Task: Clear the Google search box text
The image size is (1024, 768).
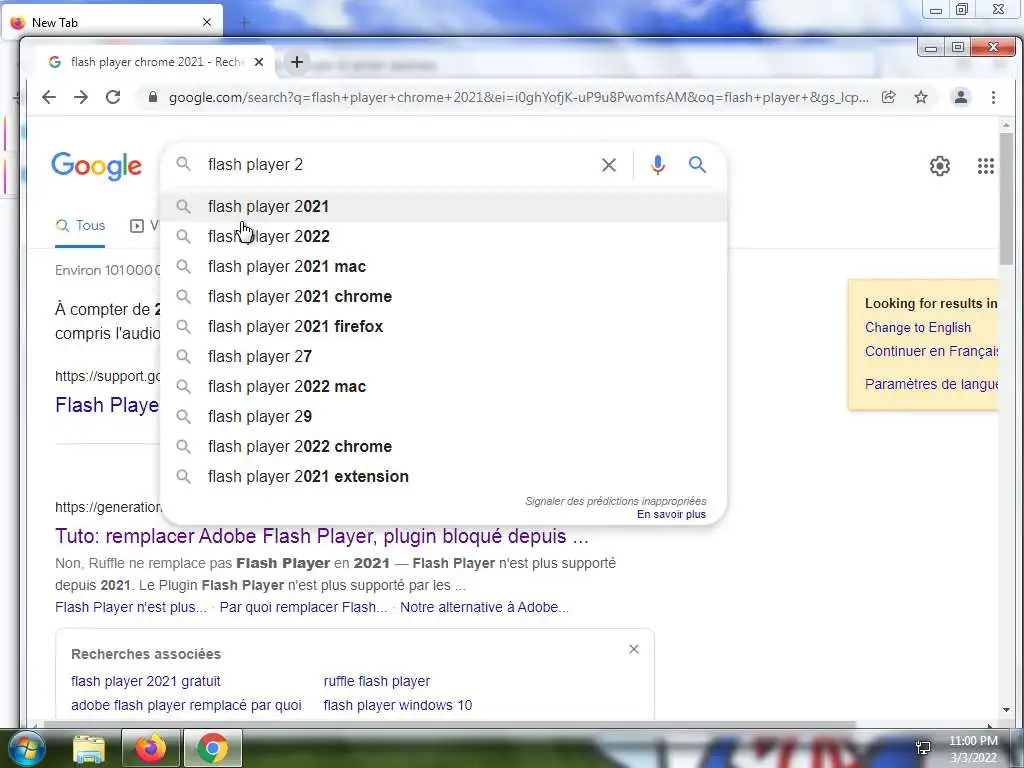Action: (x=609, y=165)
